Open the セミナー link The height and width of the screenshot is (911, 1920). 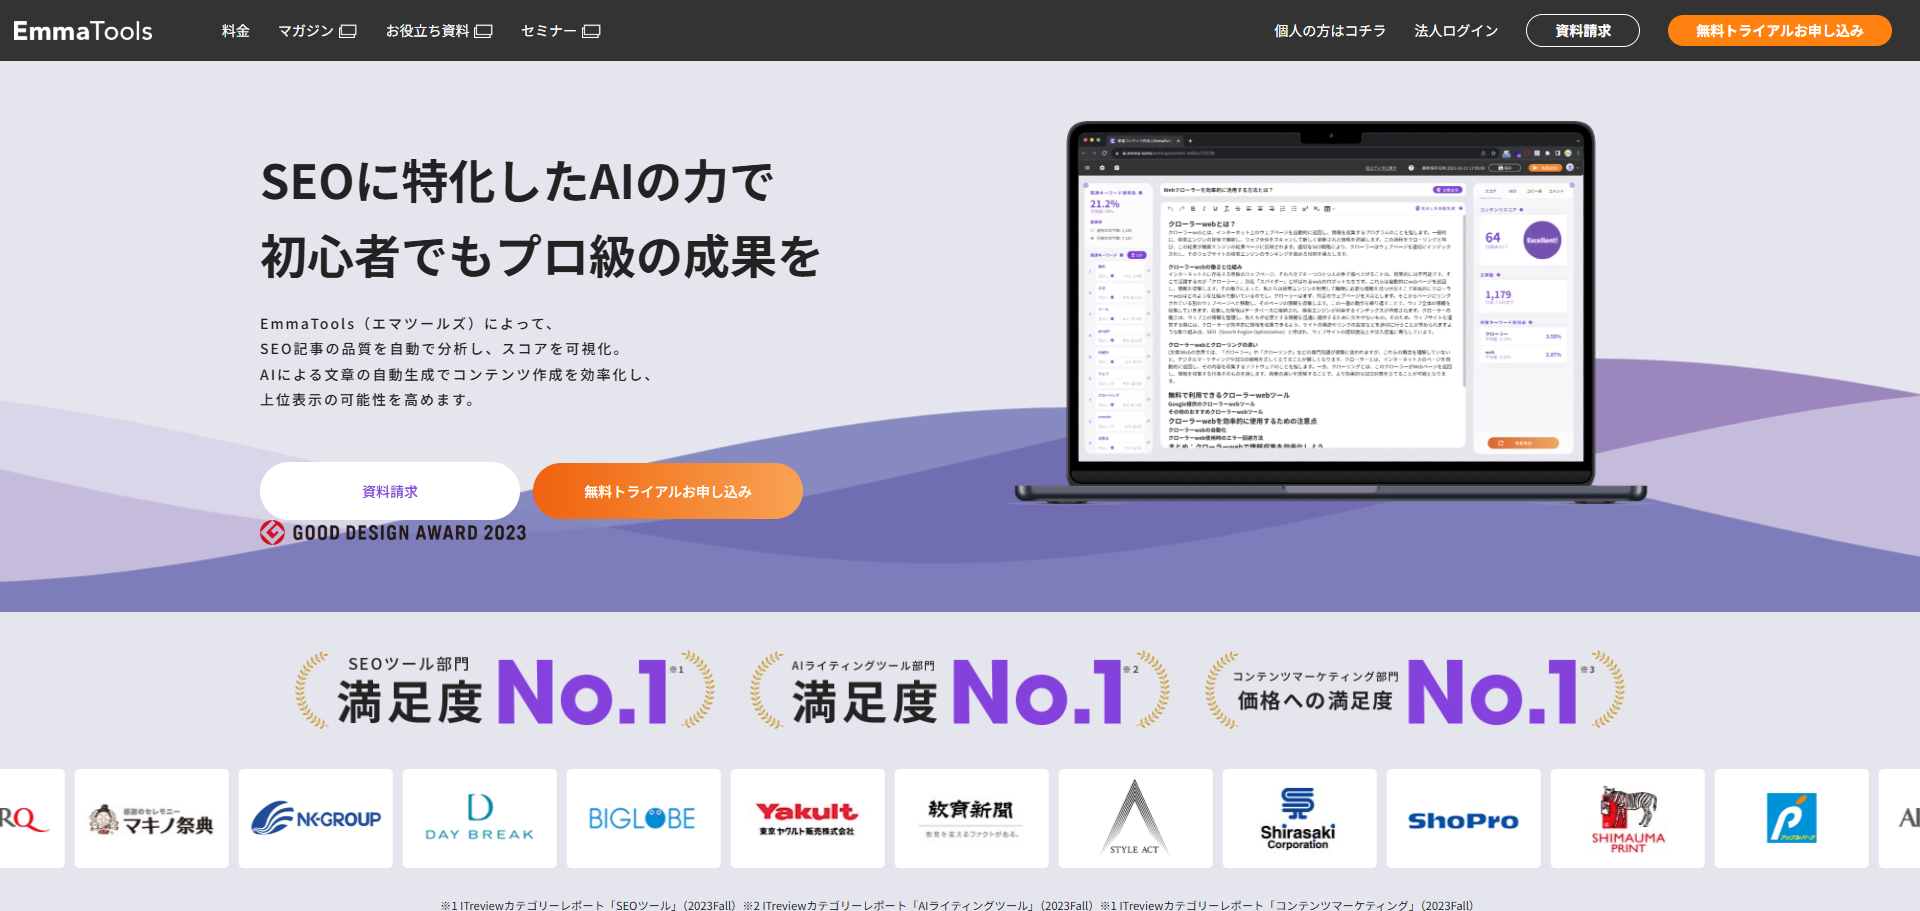560,31
